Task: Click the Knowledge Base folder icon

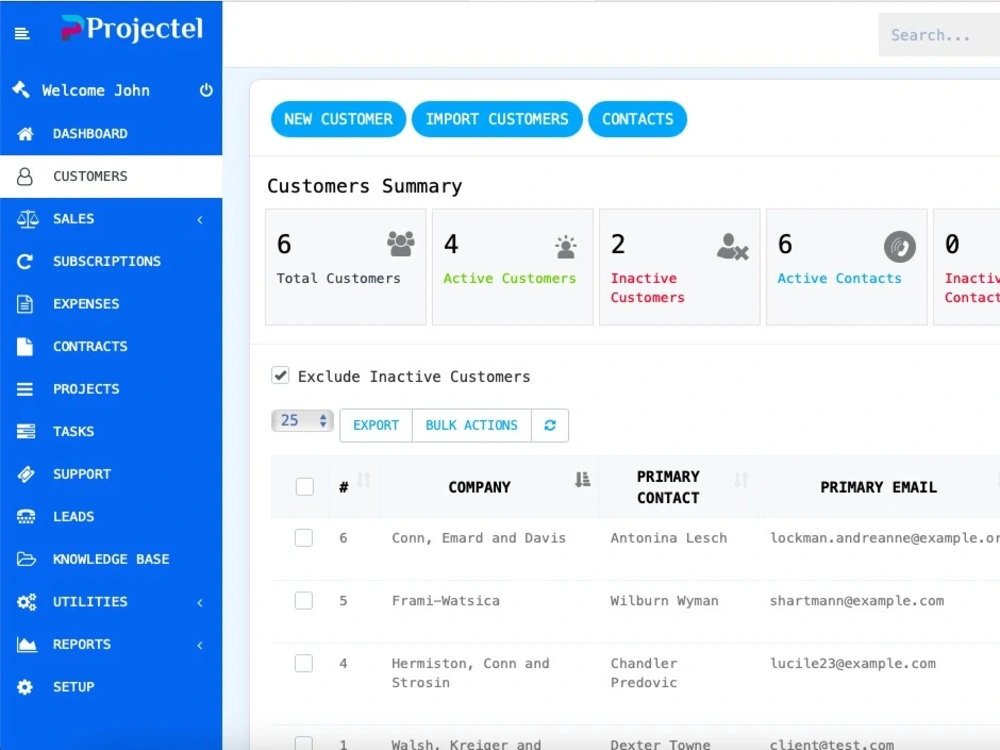Action: [26, 559]
